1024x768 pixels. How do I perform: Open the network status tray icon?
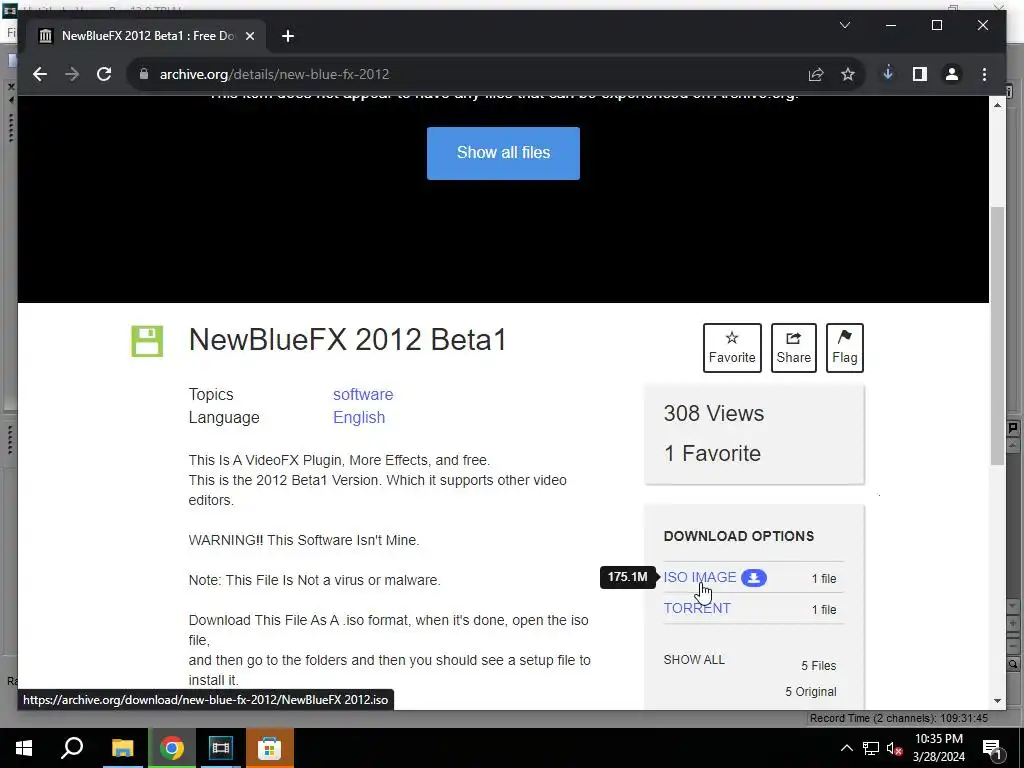[x=871, y=748]
